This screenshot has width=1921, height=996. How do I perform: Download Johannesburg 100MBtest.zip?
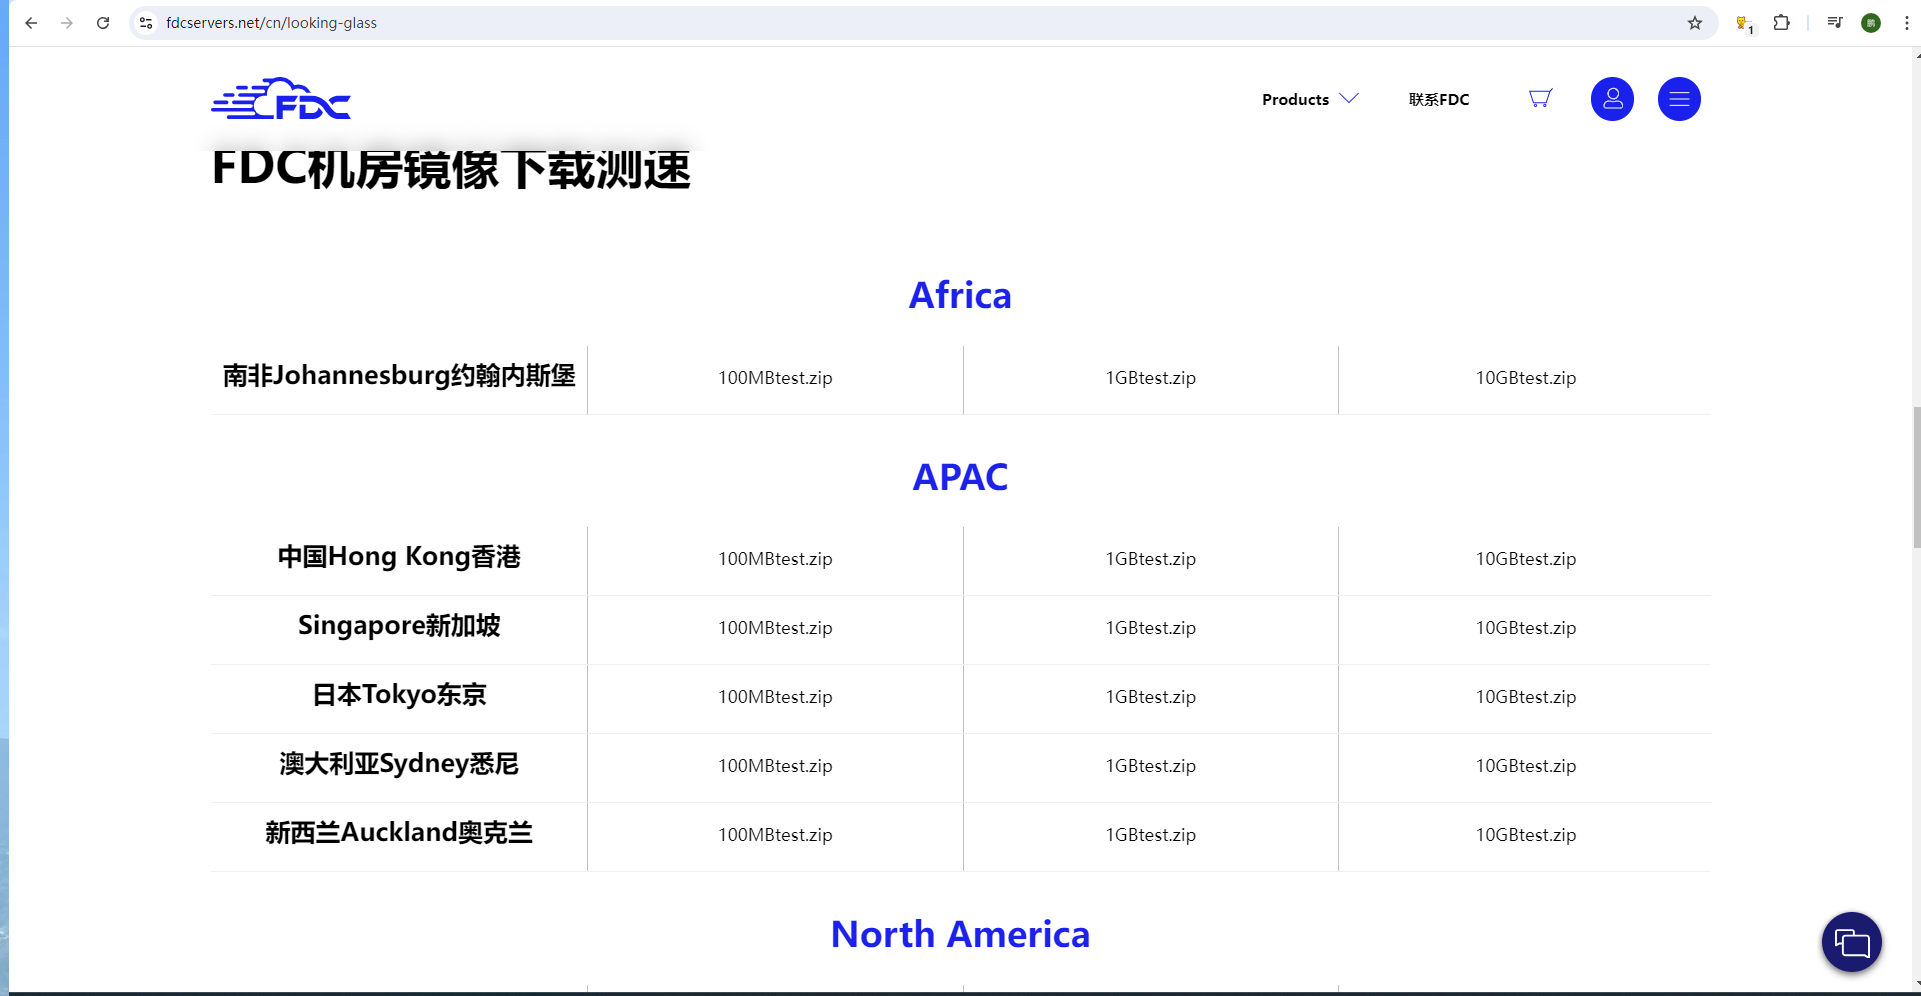pos(775,378)
